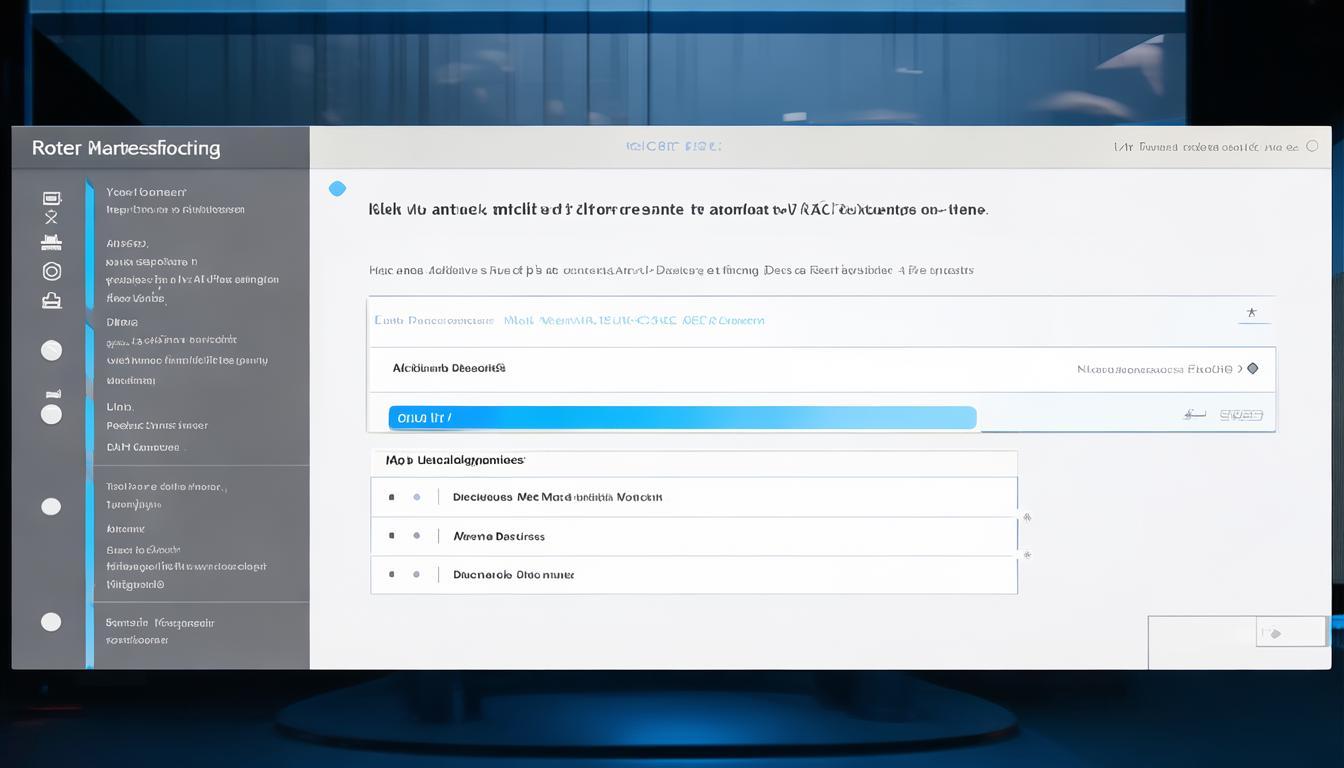Image resolution: width=1344 pixels, height=768 pixels.
Task: Click the blue dot beside the main heading
Action: click(337, 188)
